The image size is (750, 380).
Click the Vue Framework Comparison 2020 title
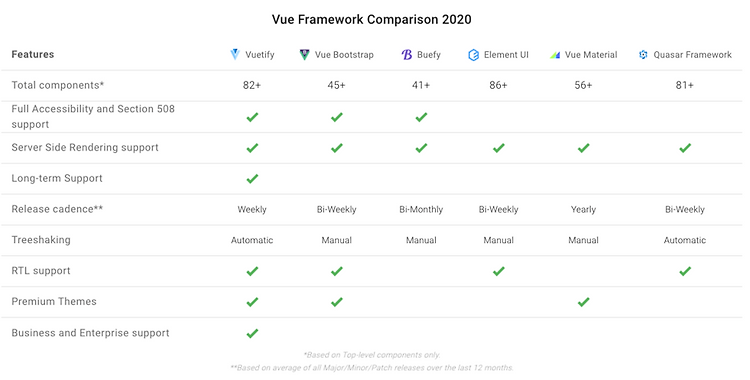click(x=372, y=20)
